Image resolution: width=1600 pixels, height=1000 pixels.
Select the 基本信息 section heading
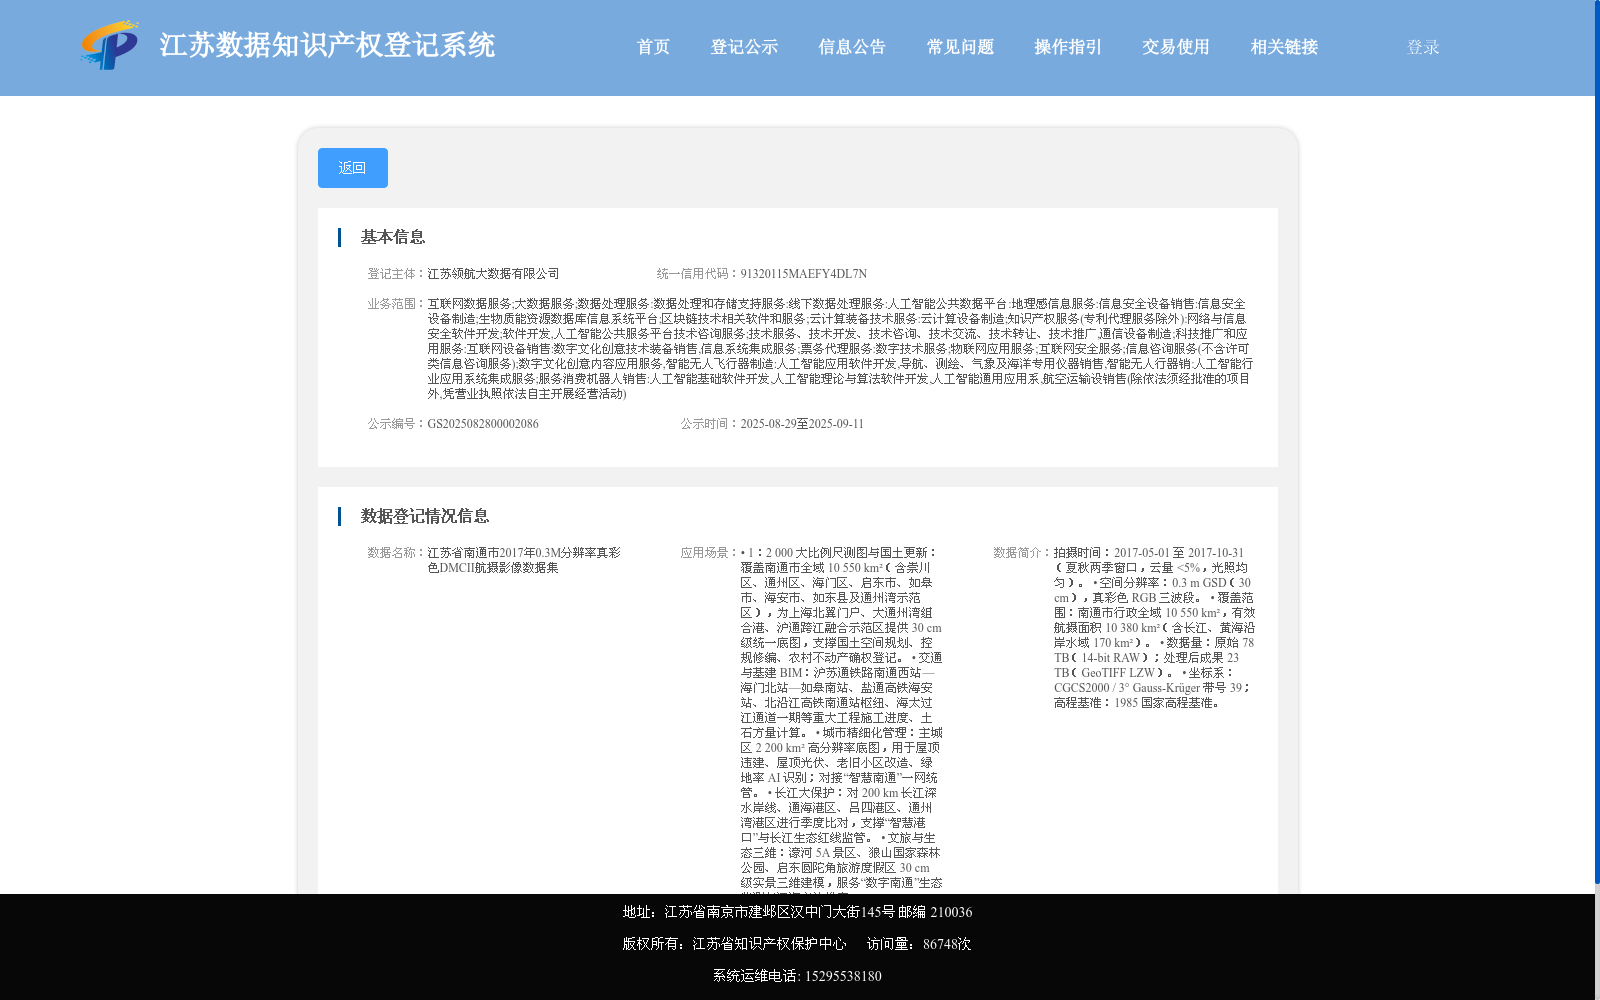tap(393, 237)
